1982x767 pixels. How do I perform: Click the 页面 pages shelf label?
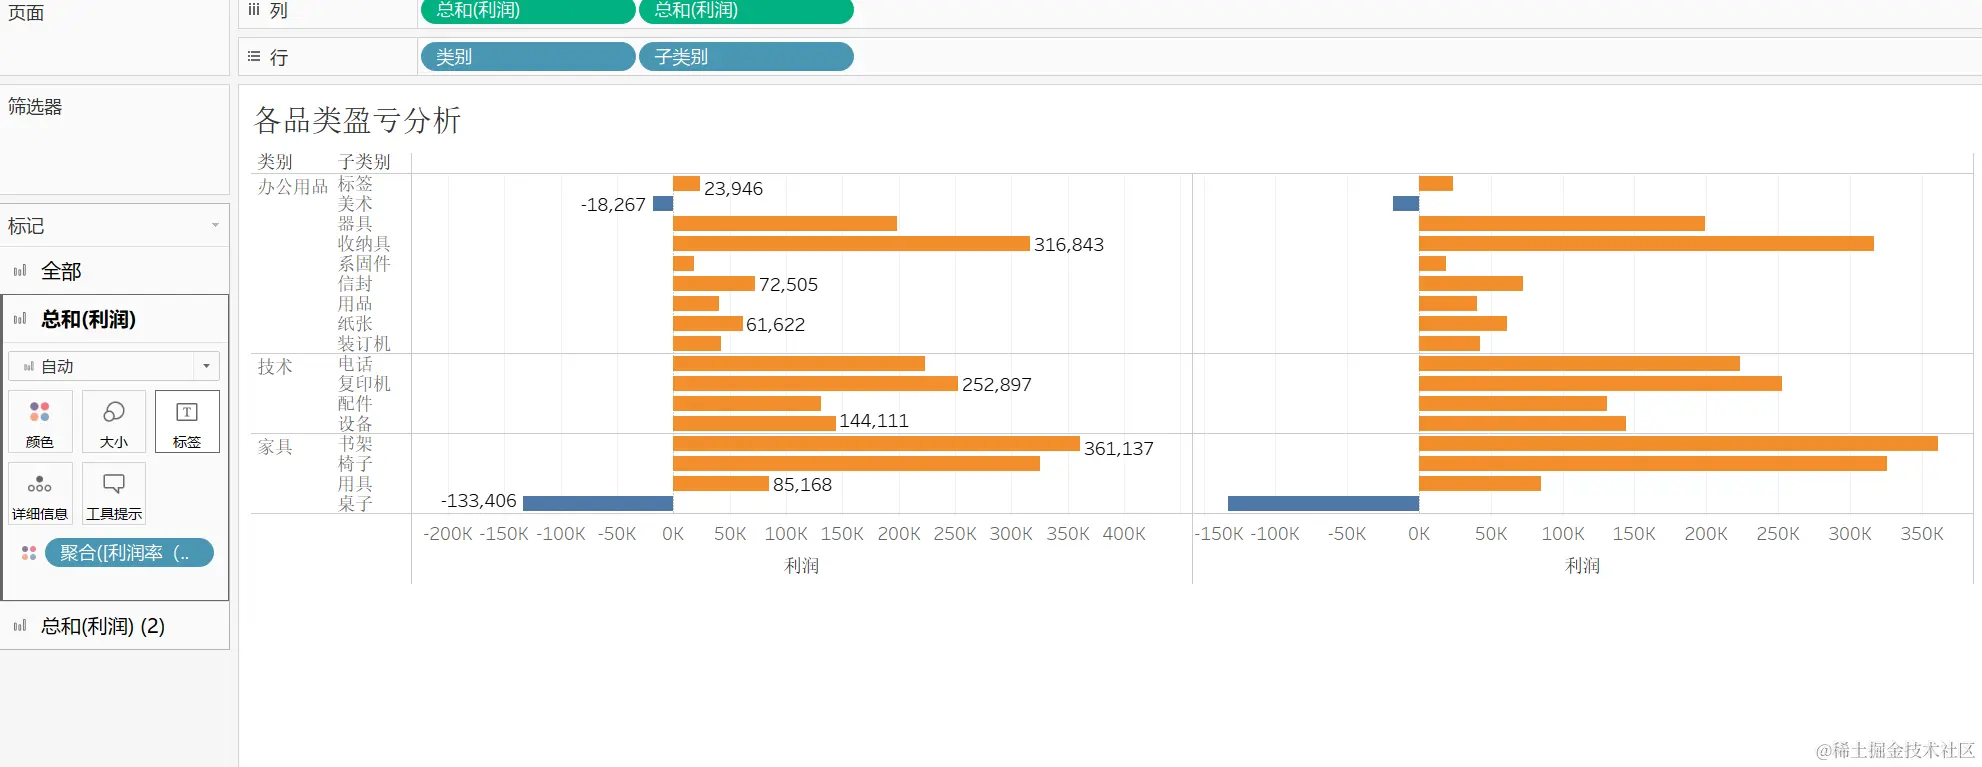click(x=26, y=13)
